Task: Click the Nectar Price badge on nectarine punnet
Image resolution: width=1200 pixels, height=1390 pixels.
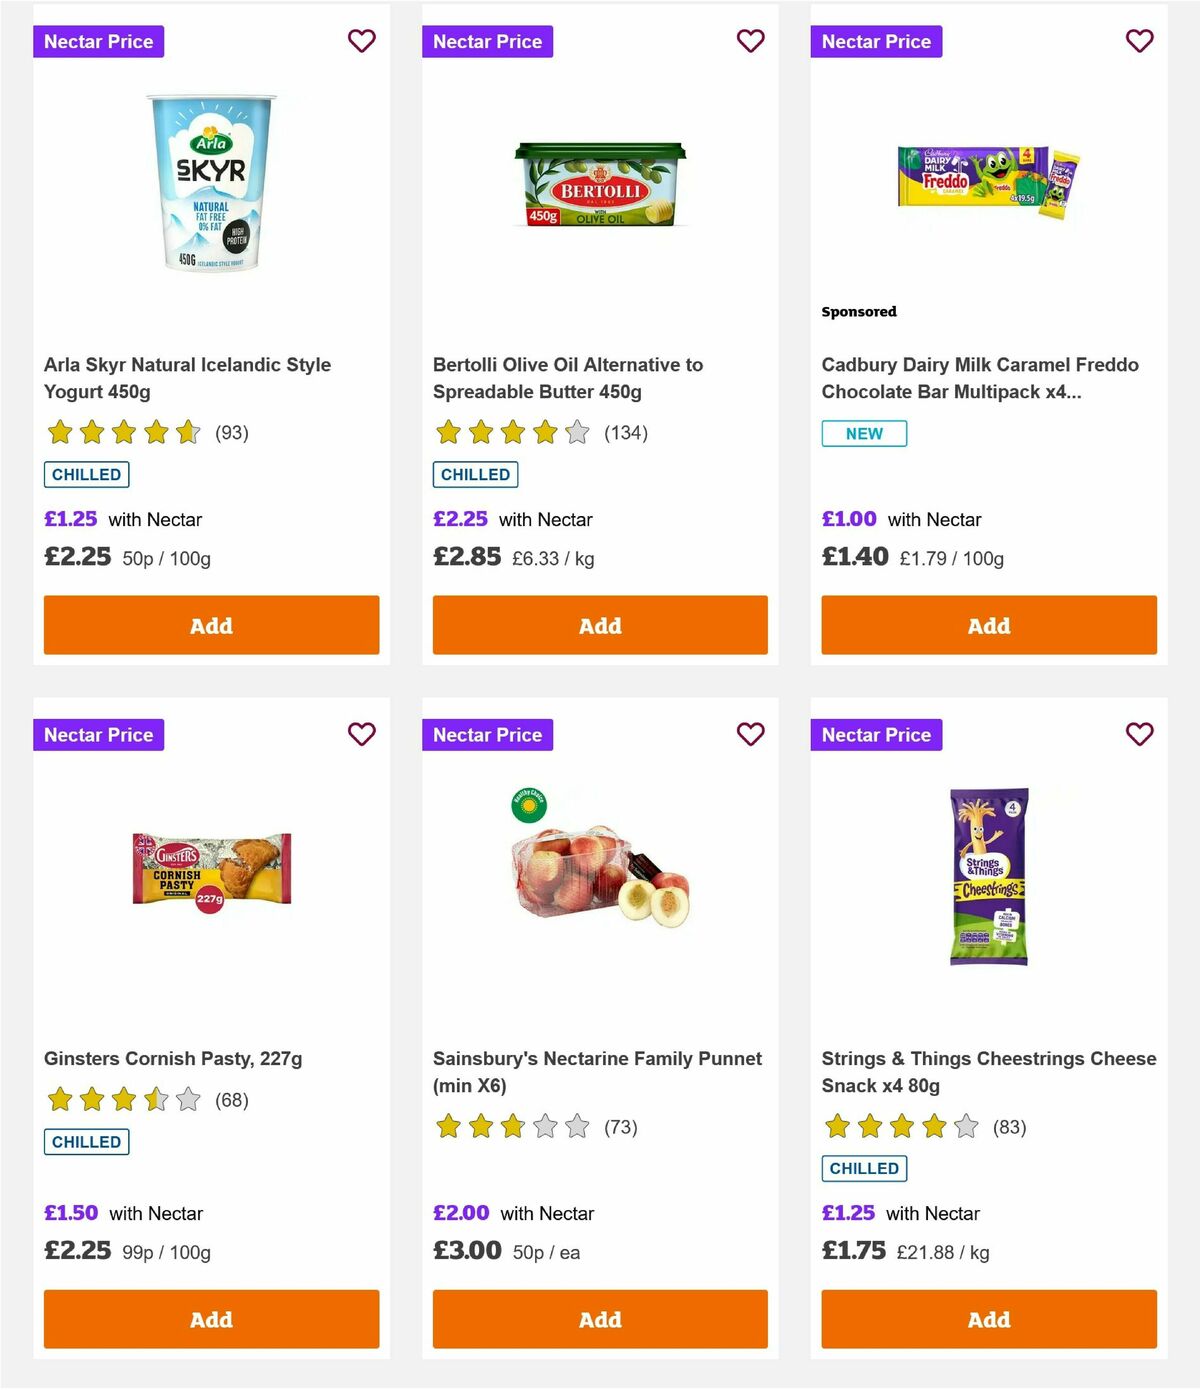Action: point(487,734)
